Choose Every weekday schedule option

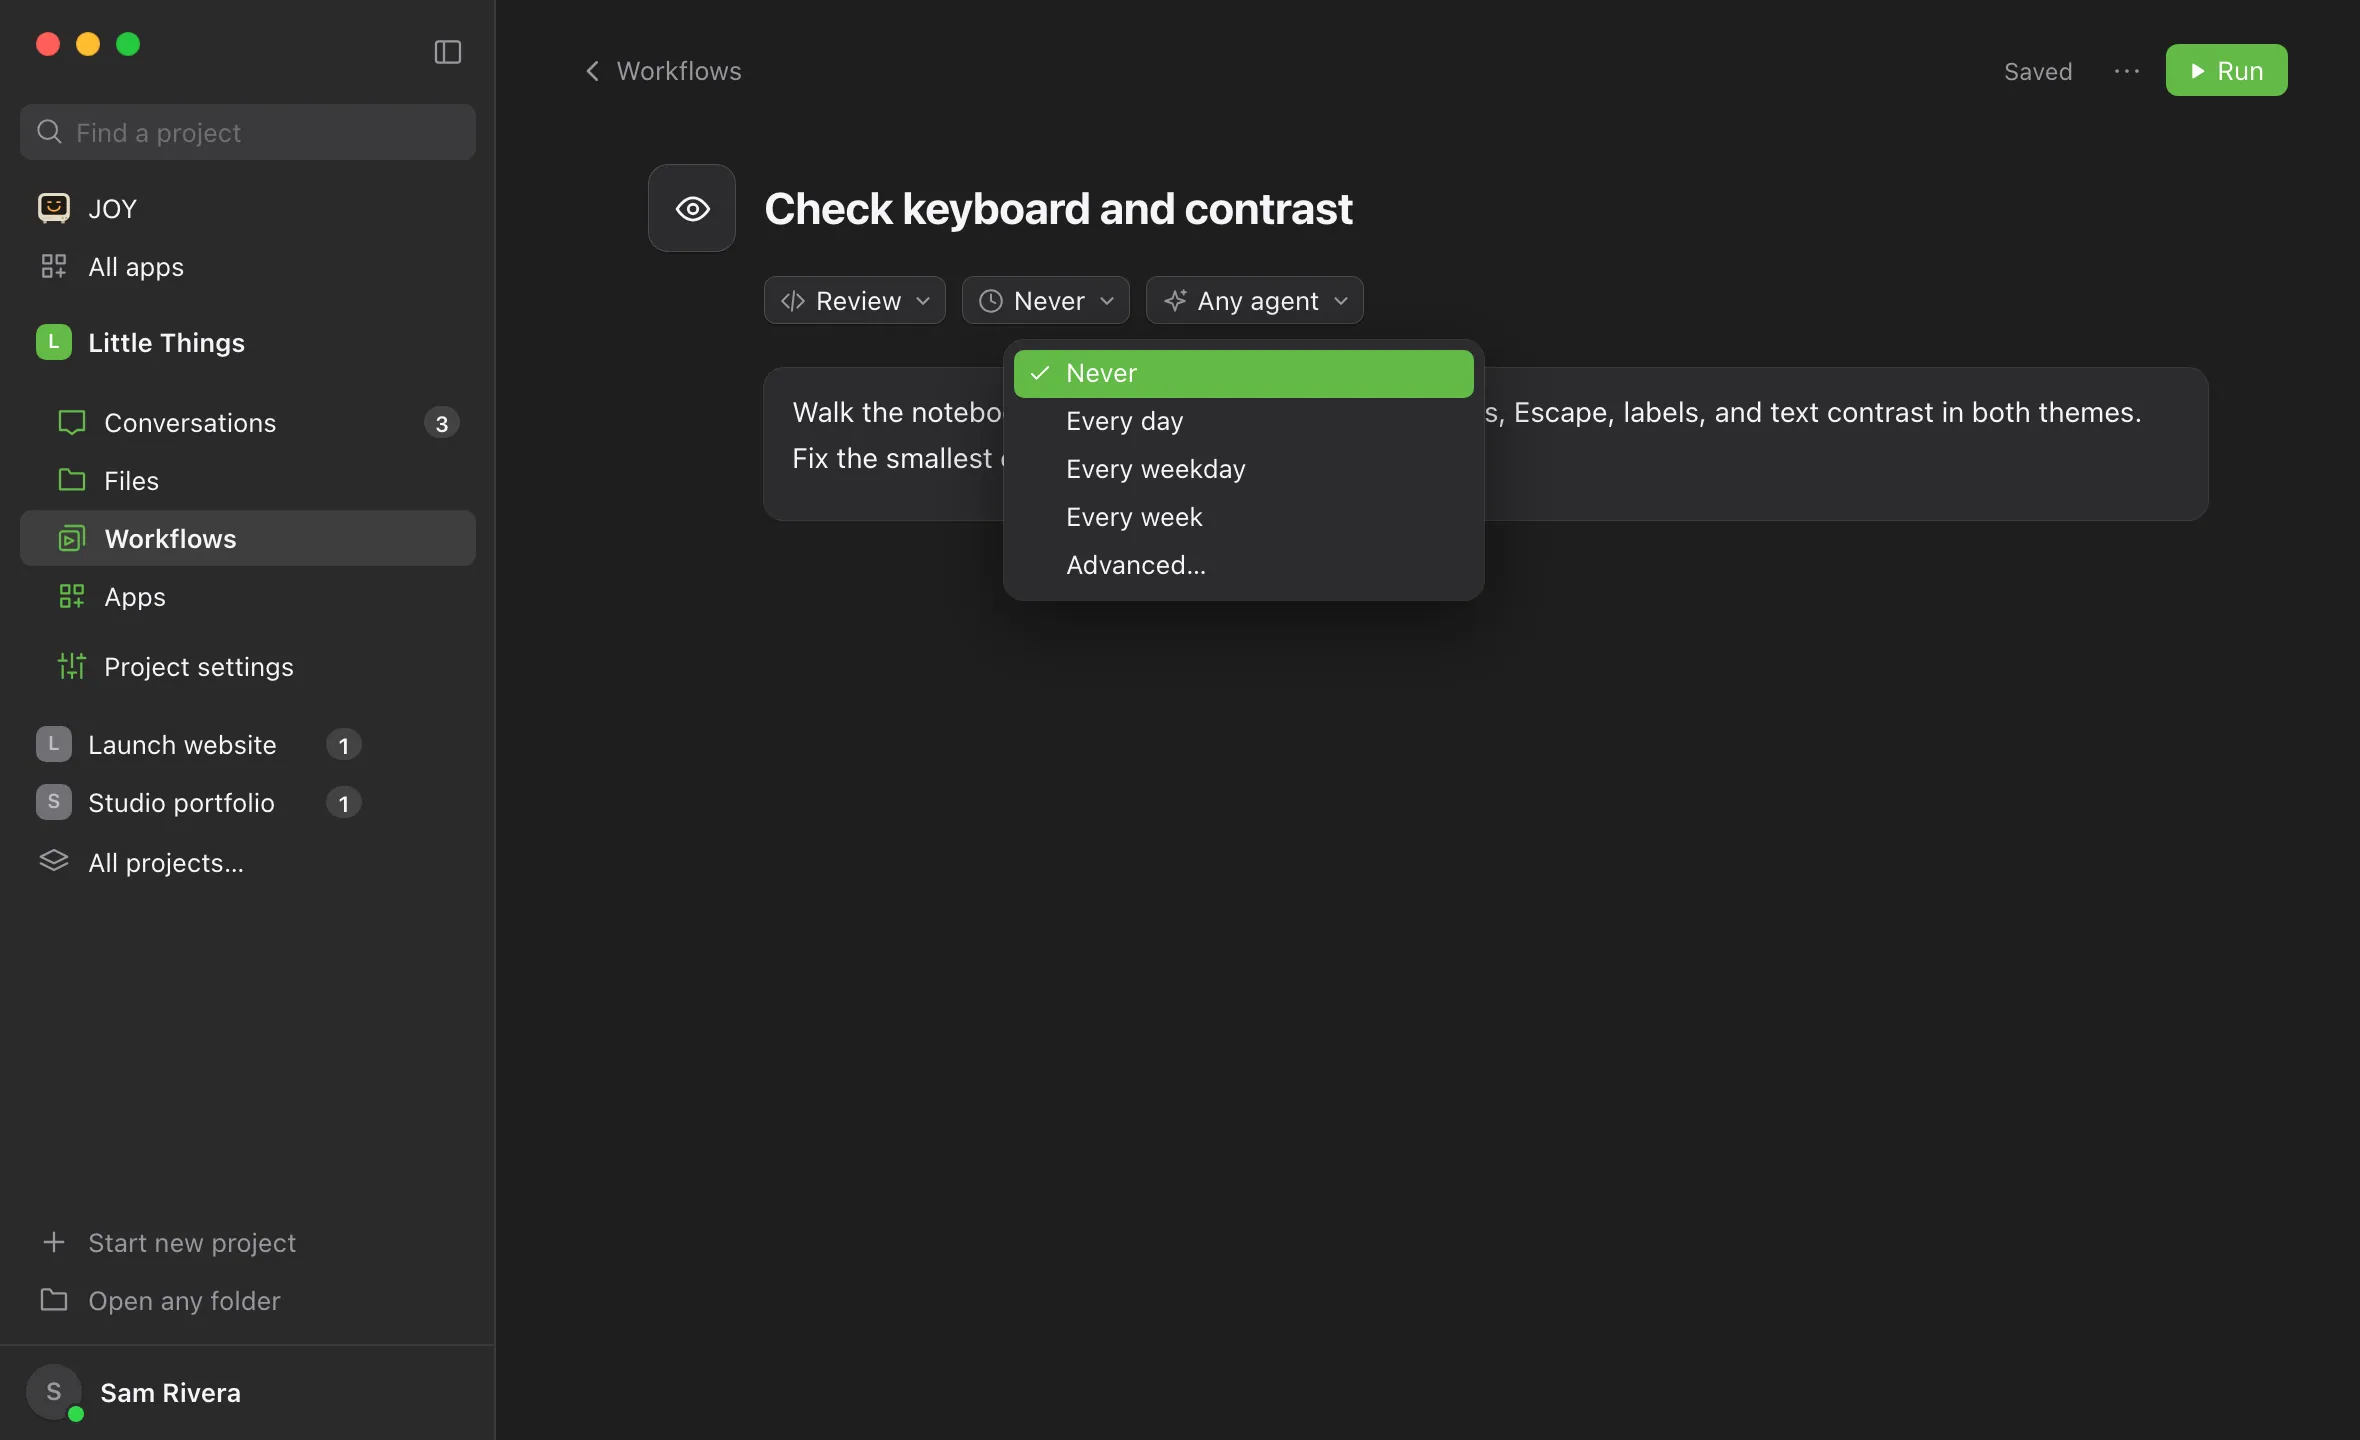tap(1244, 469)
